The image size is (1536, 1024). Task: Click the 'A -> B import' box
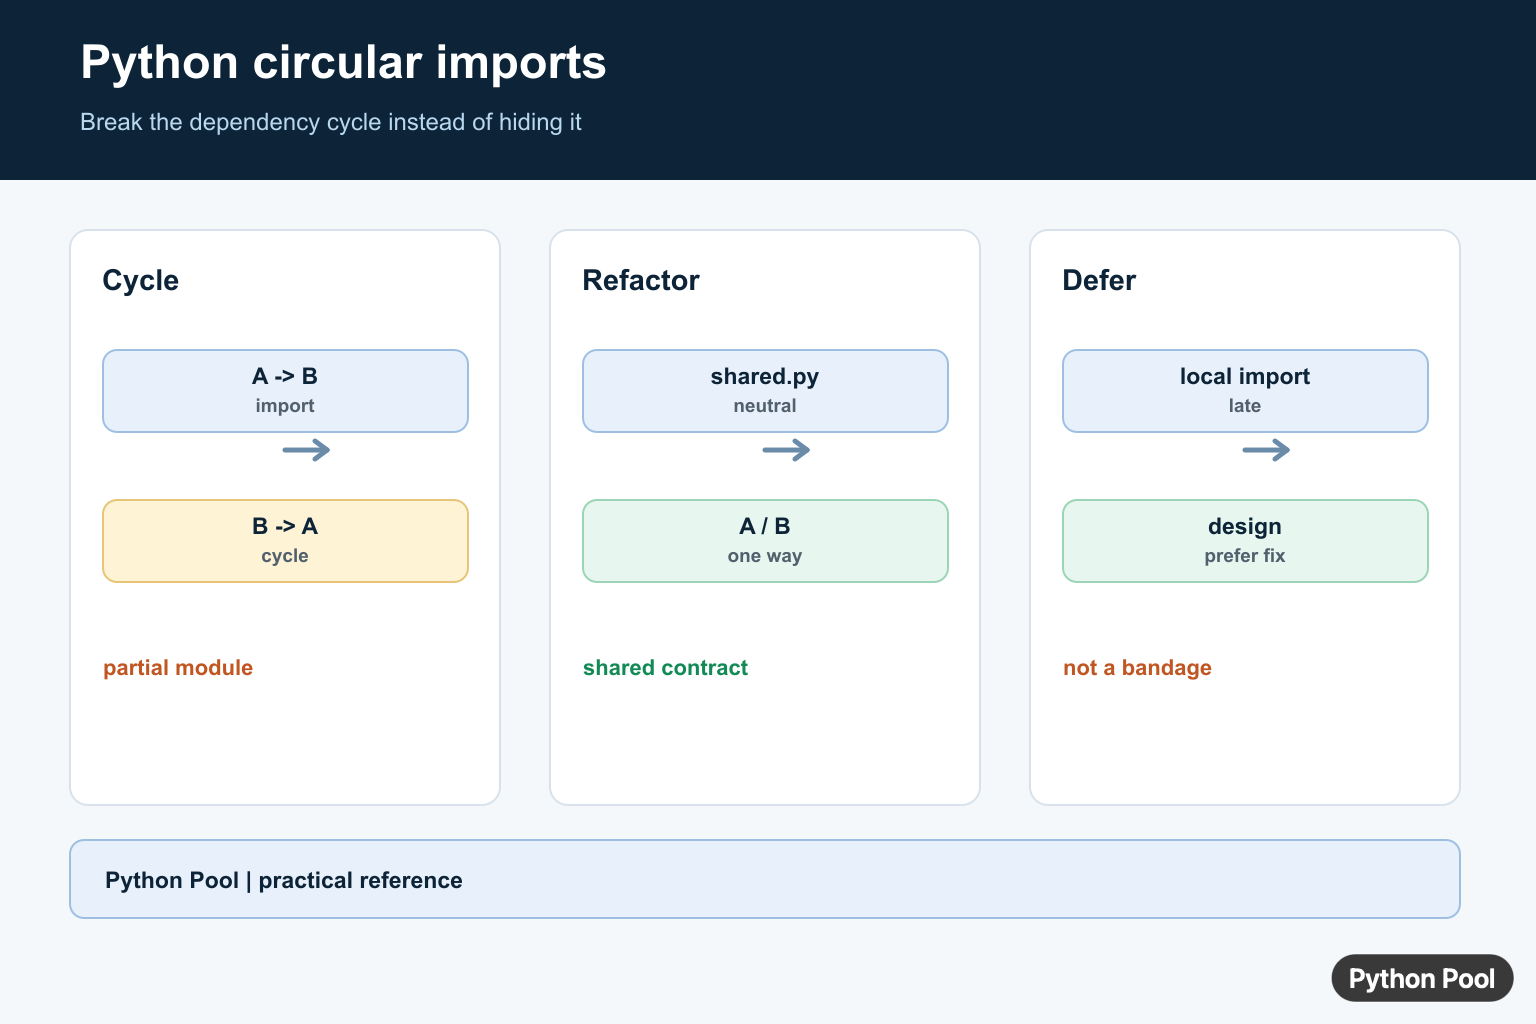(x=285, y=391)
